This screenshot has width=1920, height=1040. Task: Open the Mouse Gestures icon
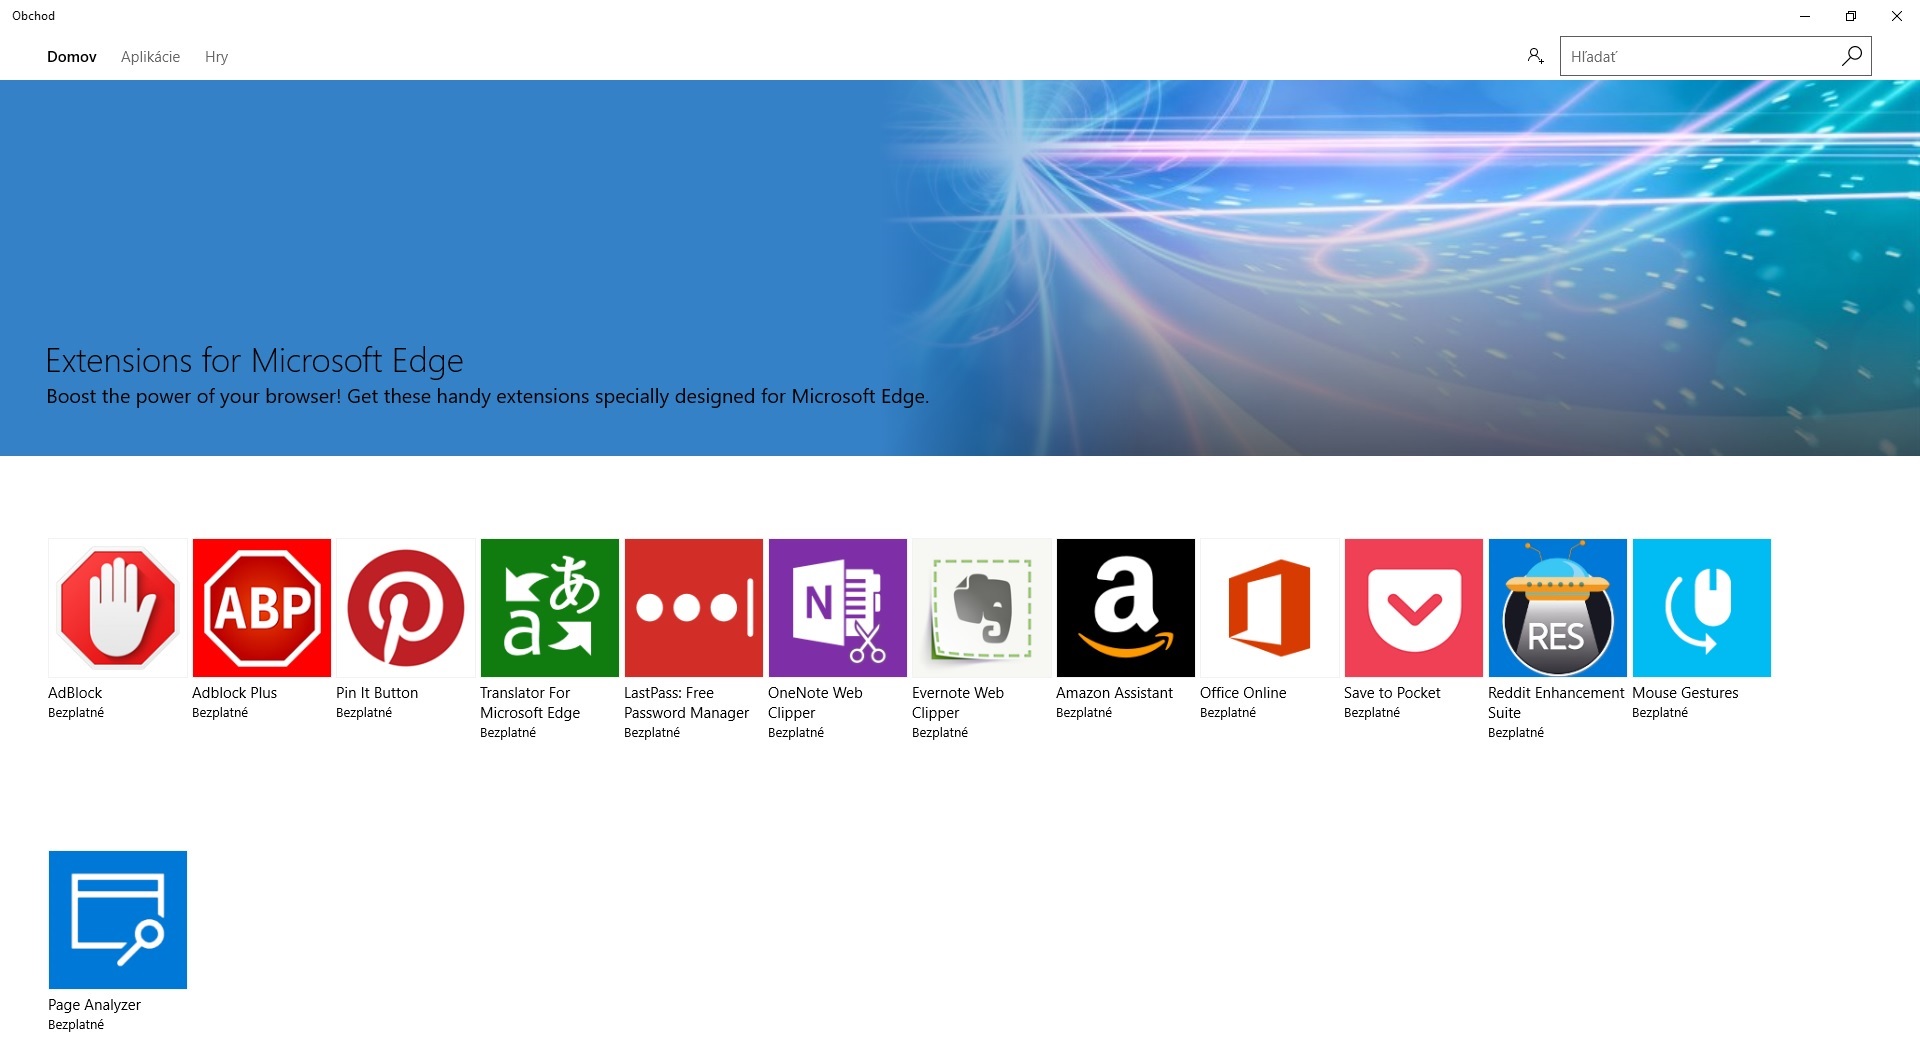[x=1702, y=608]
